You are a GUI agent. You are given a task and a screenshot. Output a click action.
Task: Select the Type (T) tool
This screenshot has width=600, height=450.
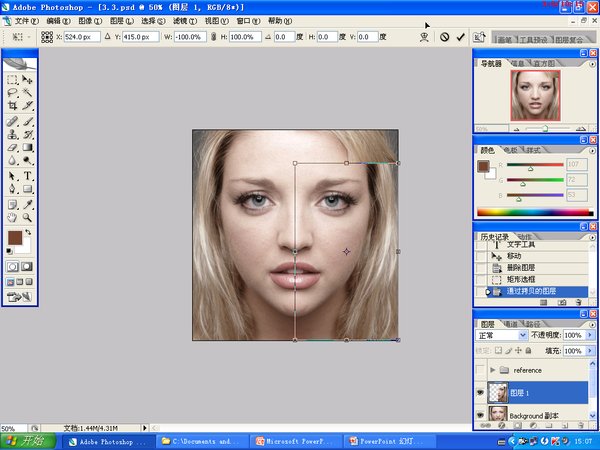pyautogui.click(x=28, y=175)
